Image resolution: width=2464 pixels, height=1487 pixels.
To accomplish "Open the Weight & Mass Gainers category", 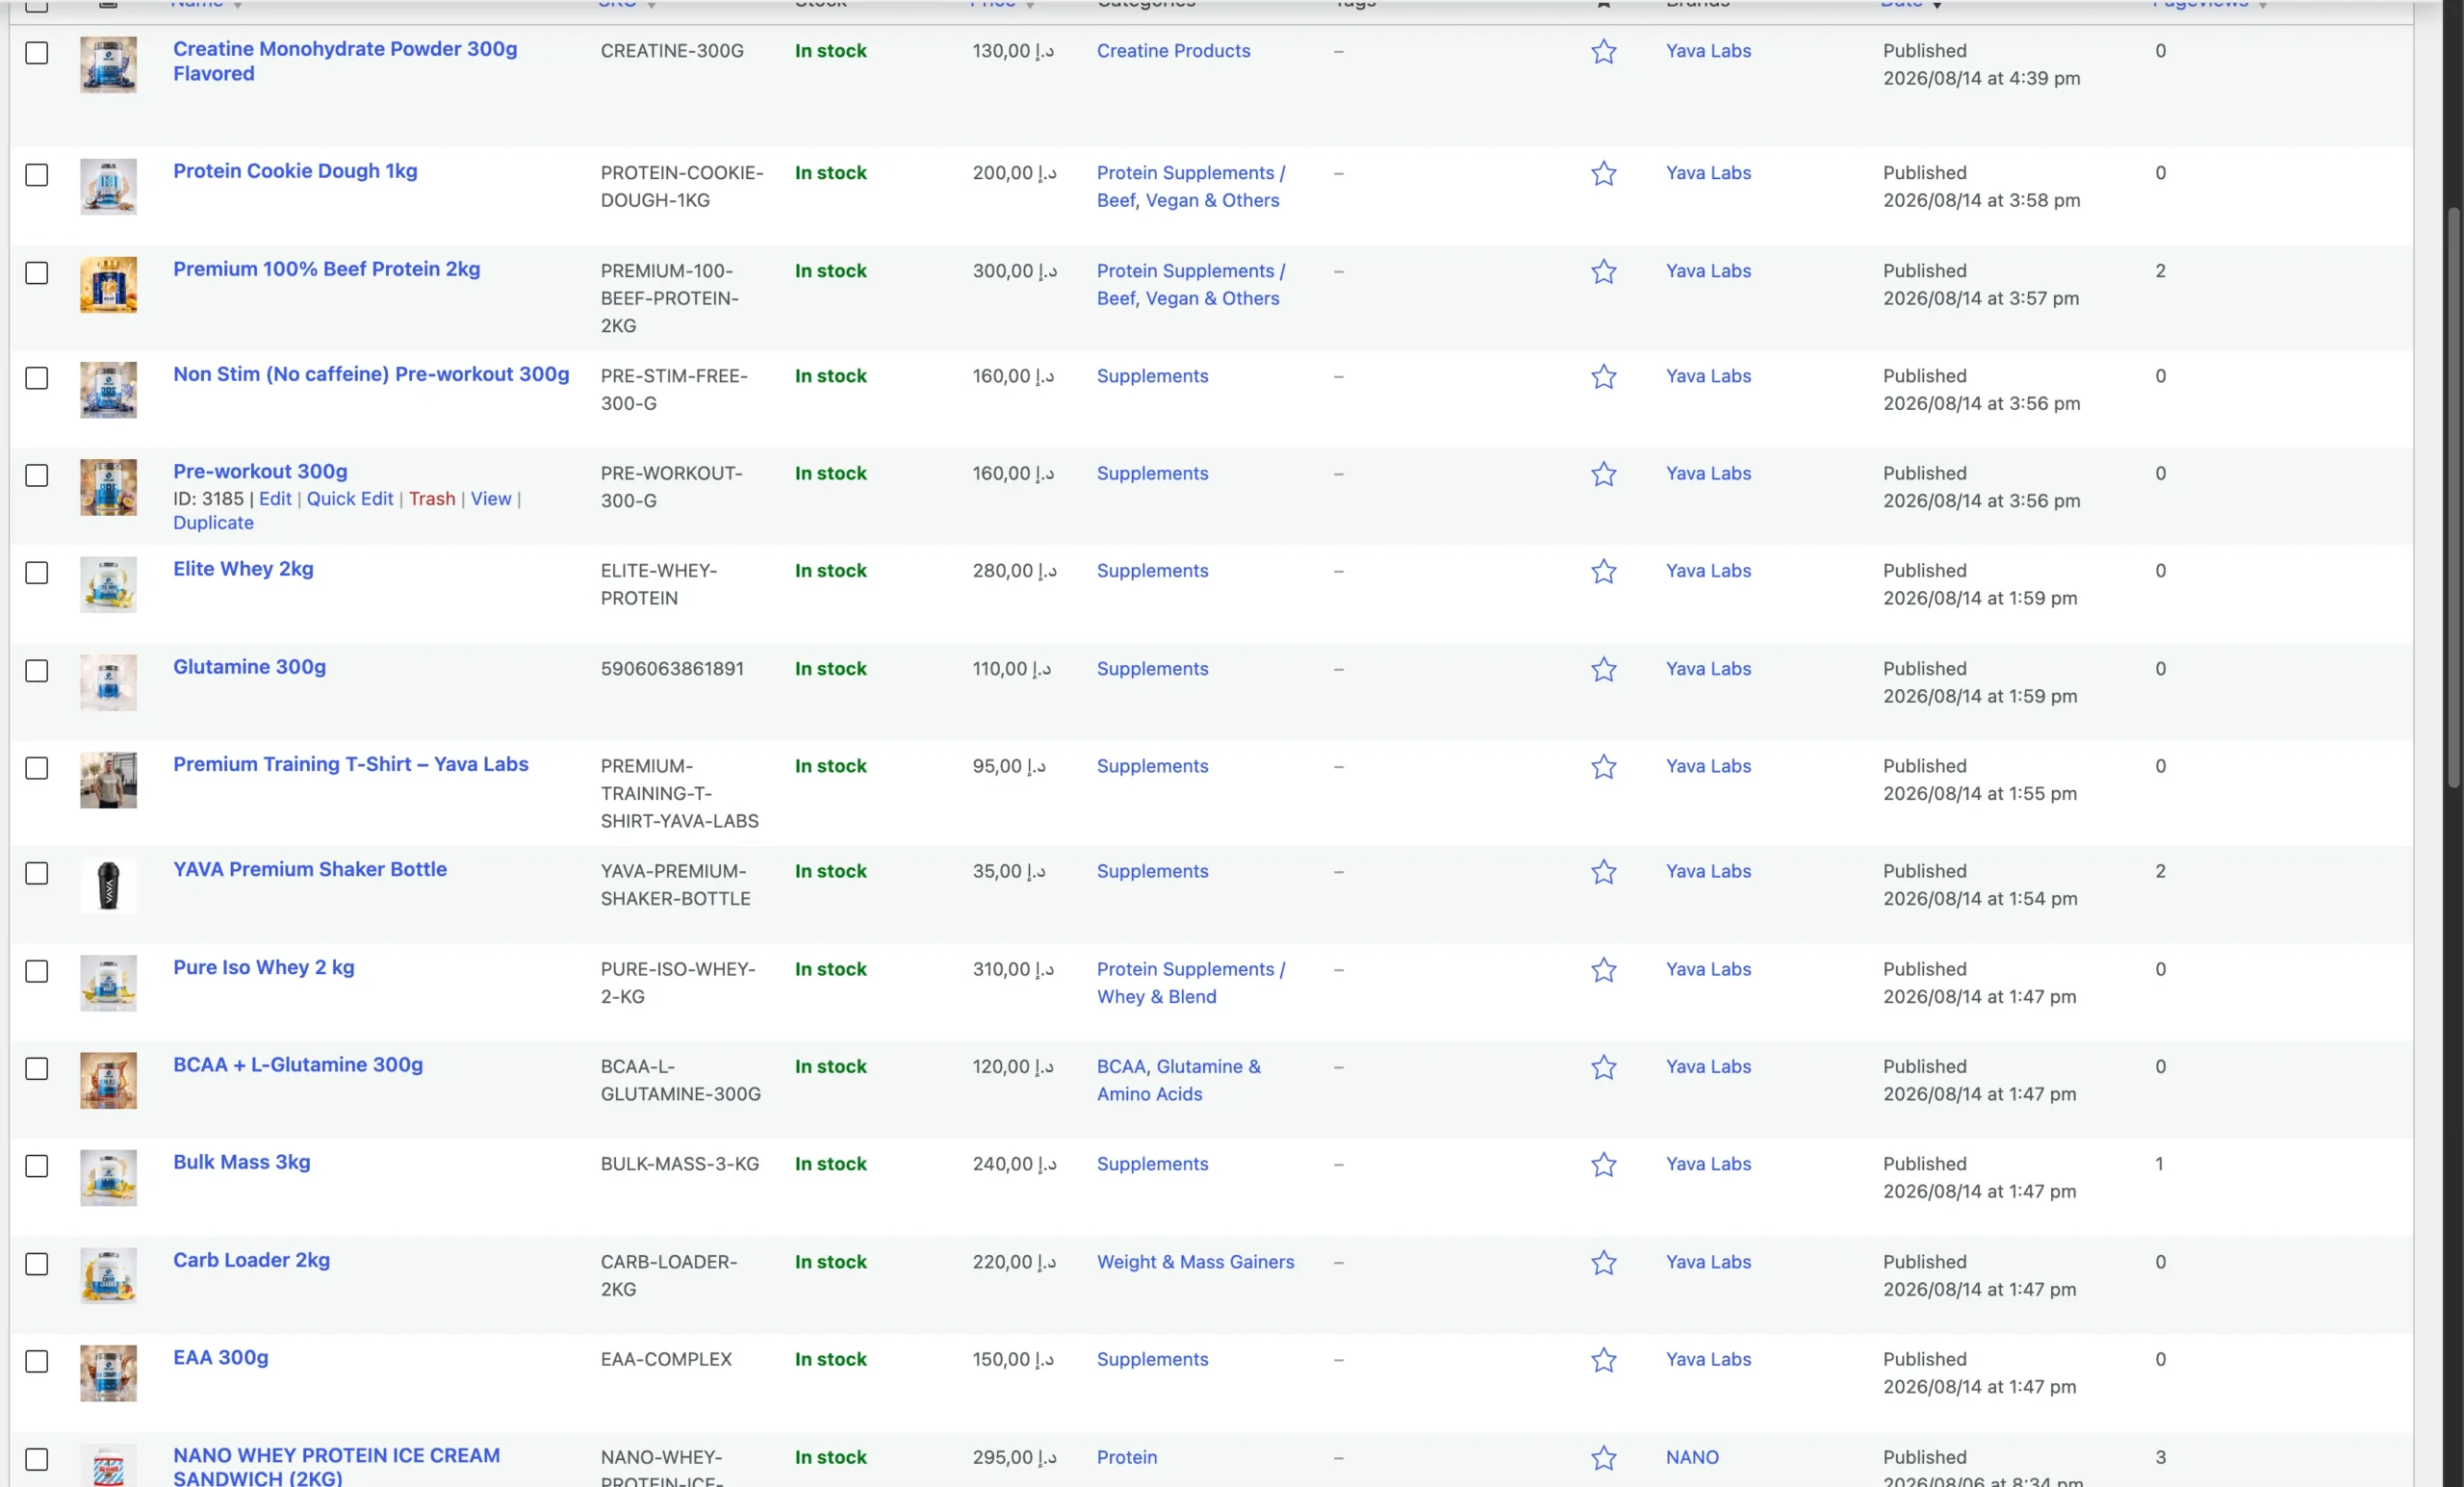I will click(1195, 1262).
